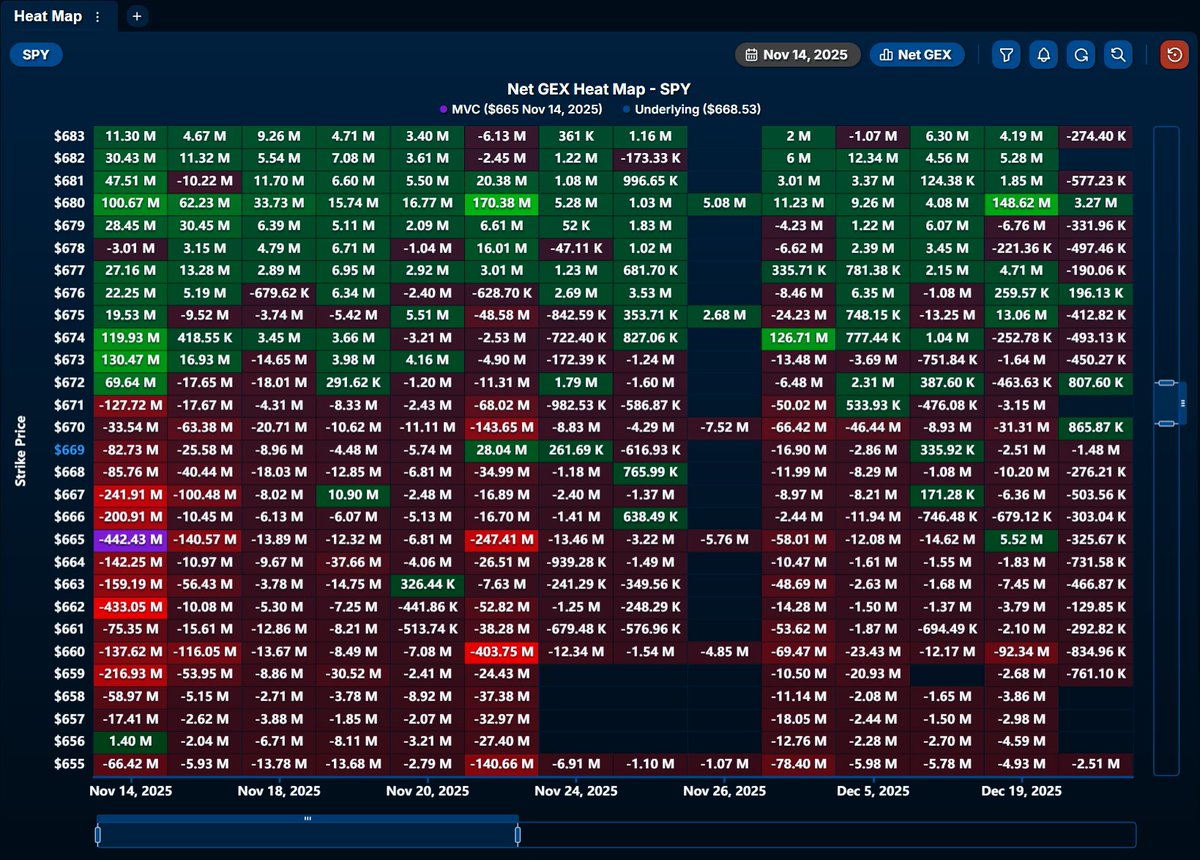Click the red cell -403.75 M
1200x860 pixels.
click(x=500, y=652)
